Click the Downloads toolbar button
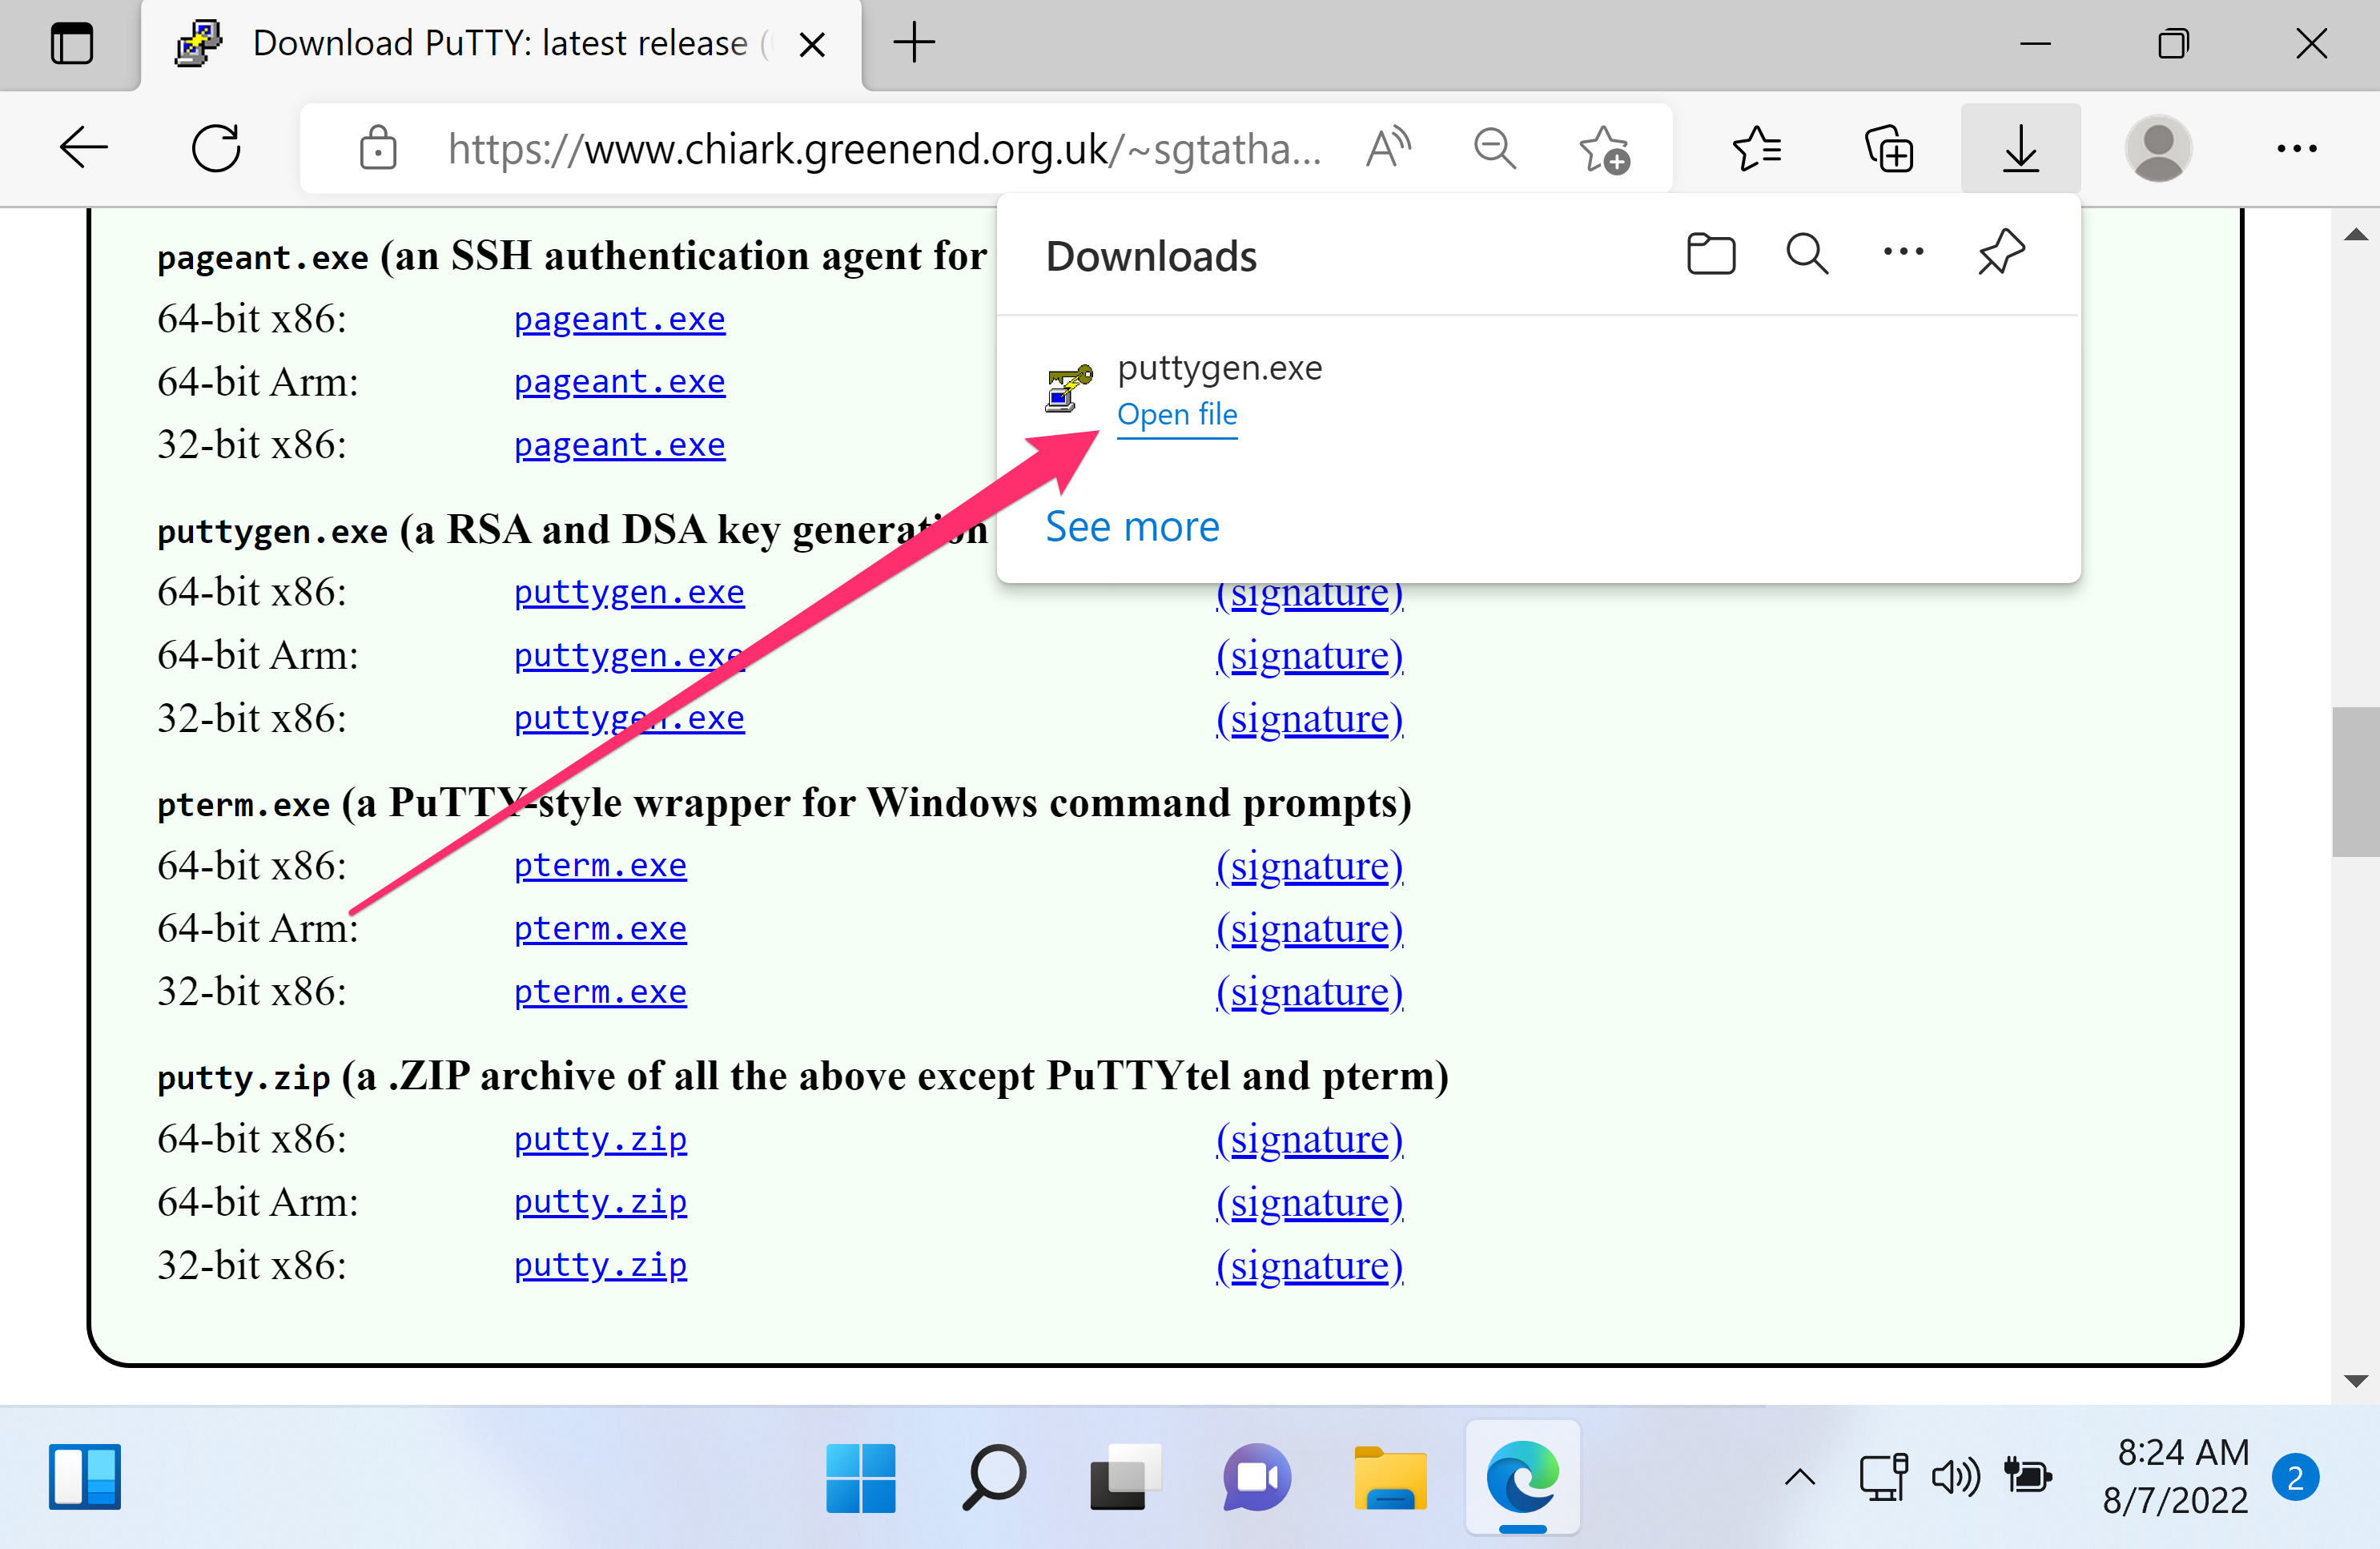 2020,149
